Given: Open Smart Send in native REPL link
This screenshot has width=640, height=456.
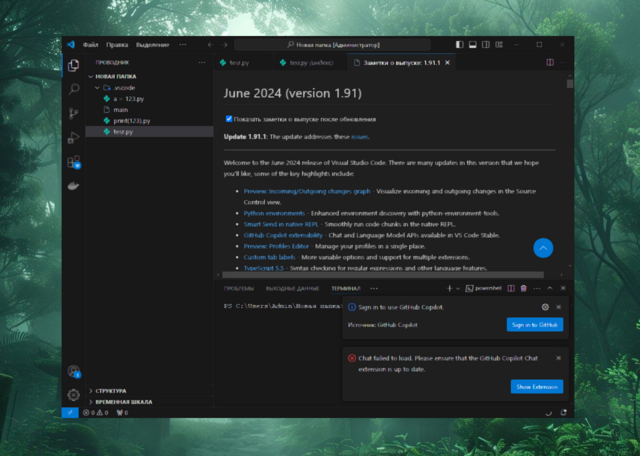Looking at the screenshot, I should (x=281, y=224).
